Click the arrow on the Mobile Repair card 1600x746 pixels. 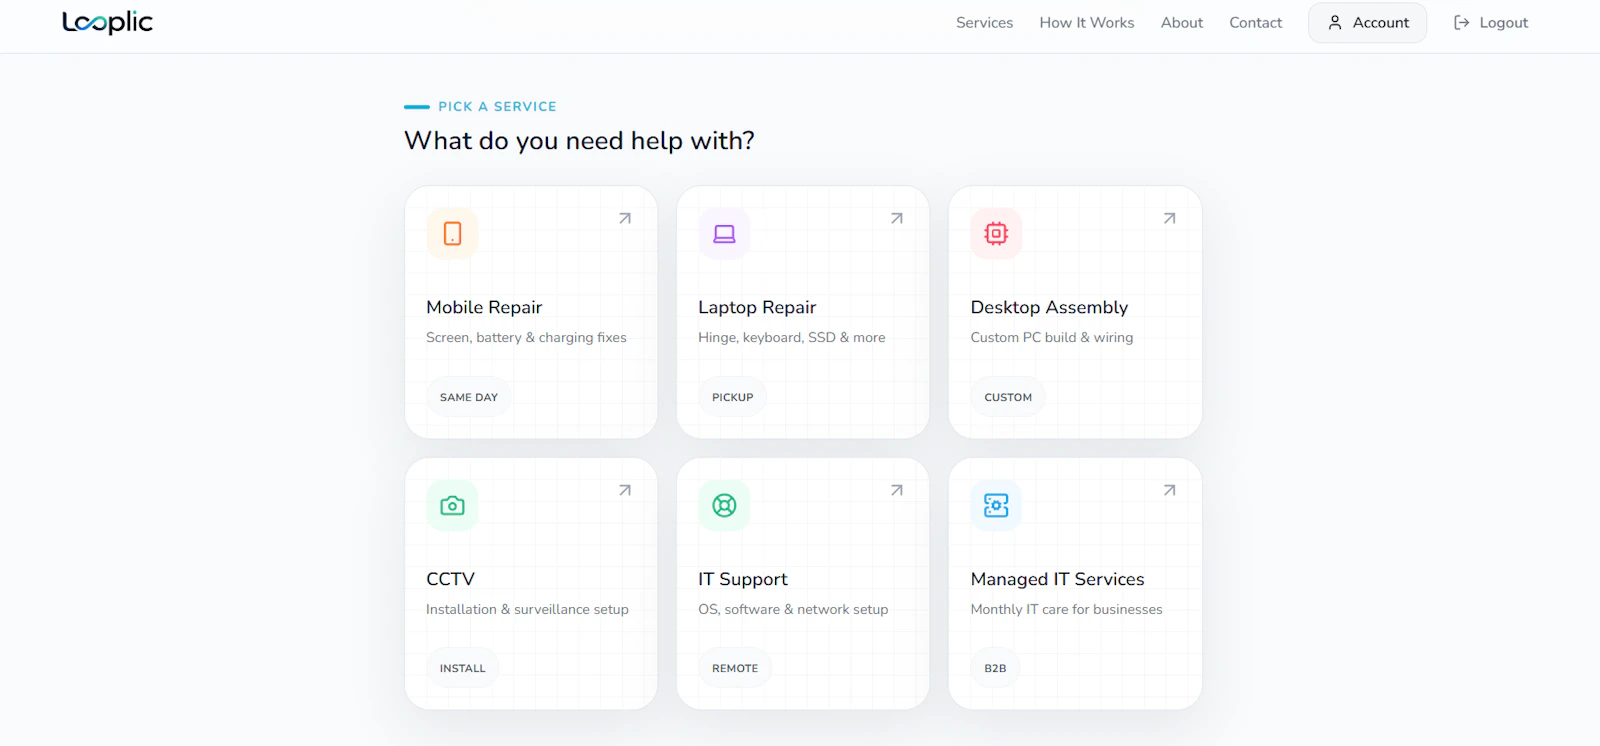[x=625, y=218]
